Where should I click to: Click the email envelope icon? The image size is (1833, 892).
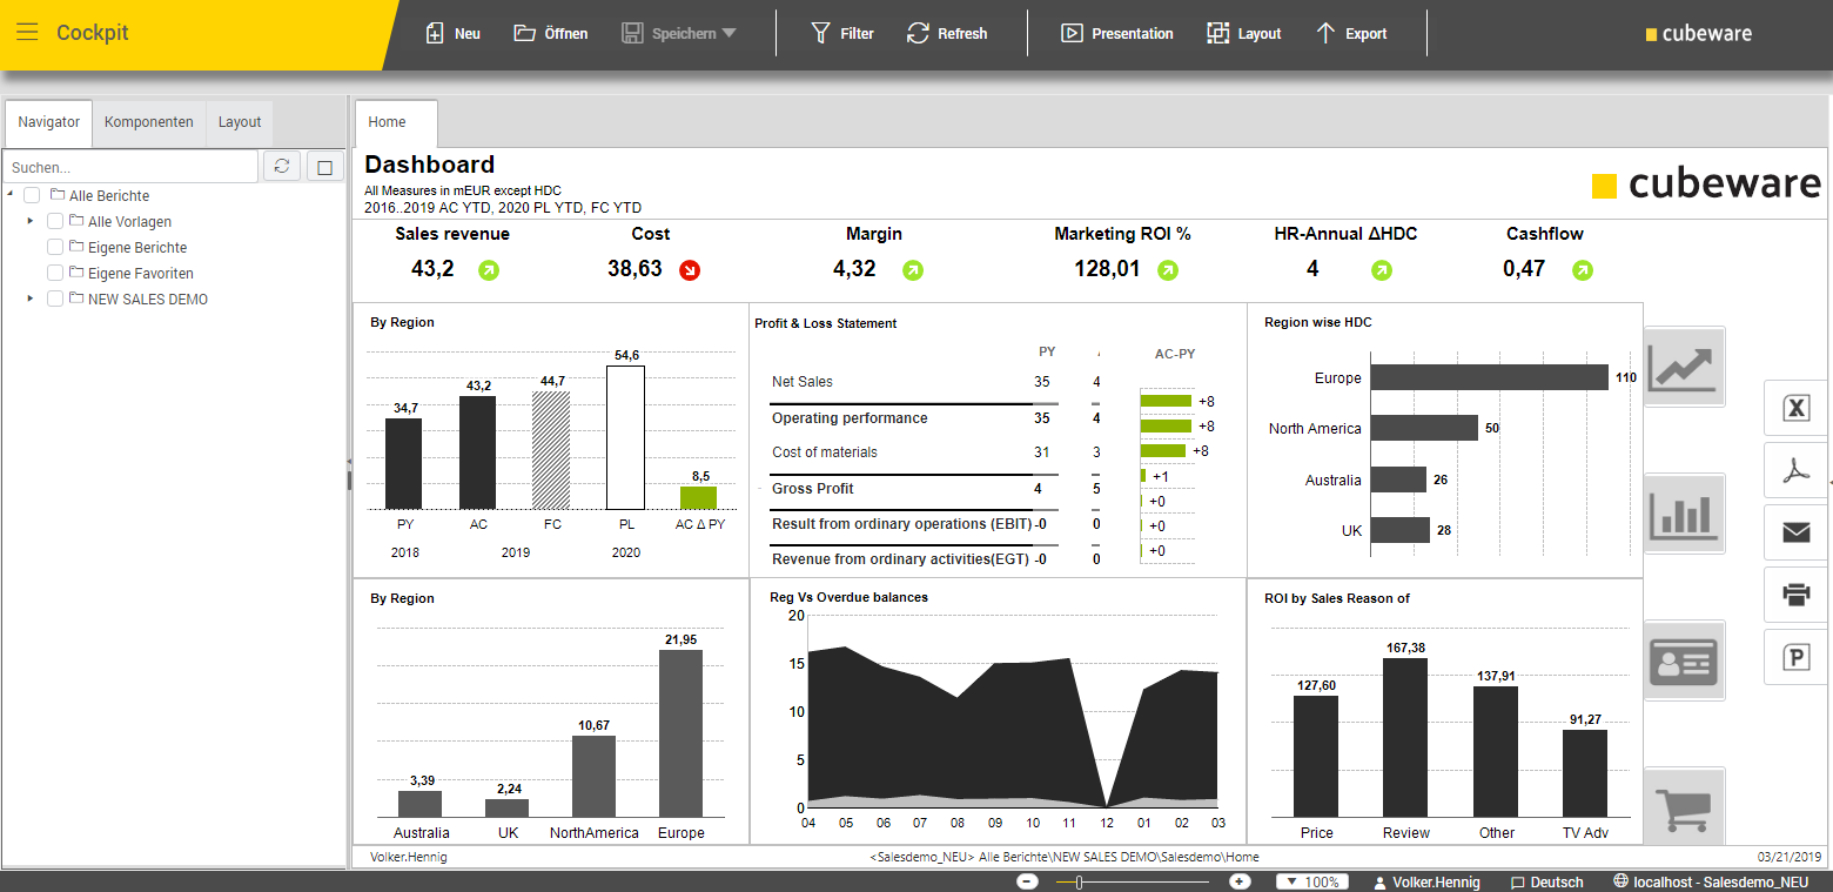1796,532
